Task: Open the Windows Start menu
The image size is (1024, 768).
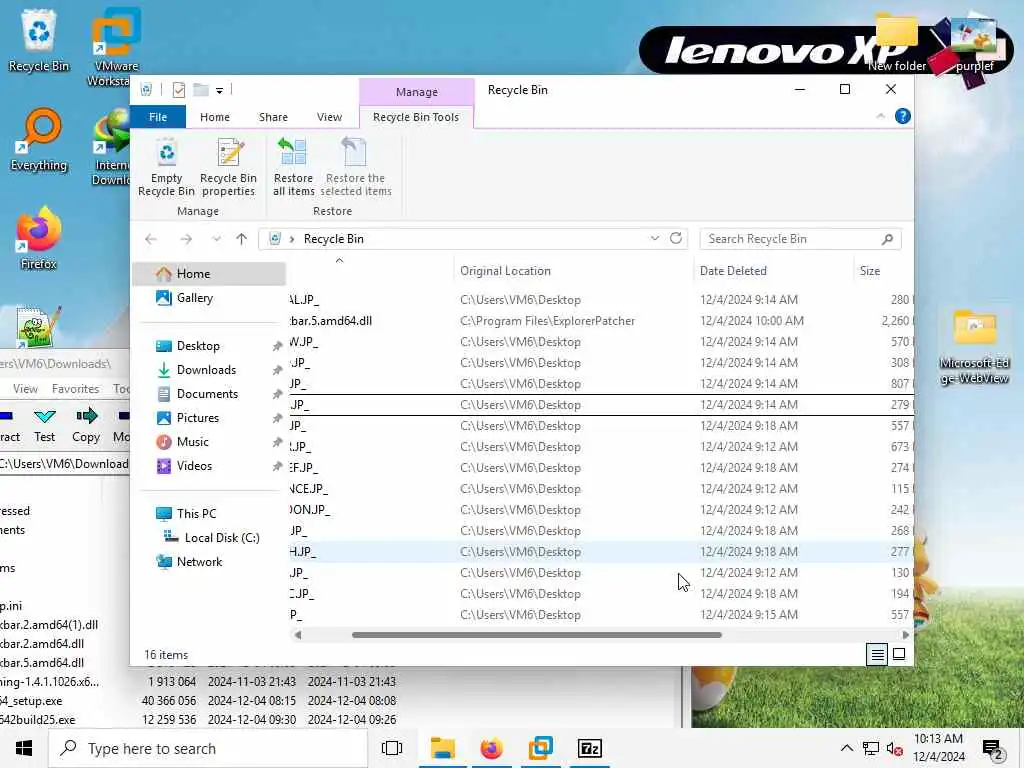Action: [24, 748]
